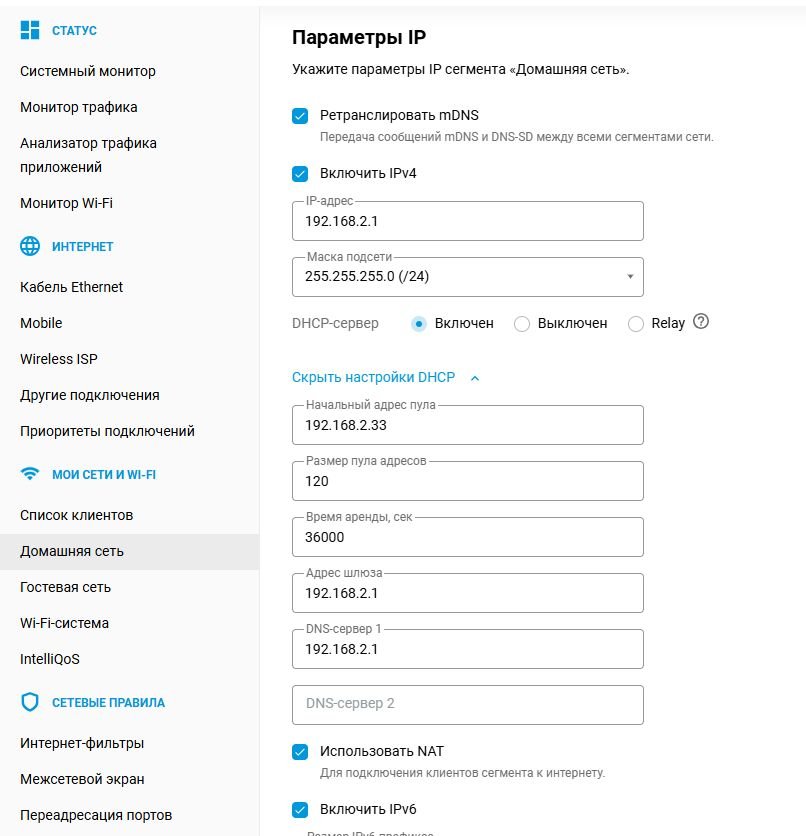806x836 pixels.
Task: Open the System Monitor menu item
Action: (x=88, y=71)
